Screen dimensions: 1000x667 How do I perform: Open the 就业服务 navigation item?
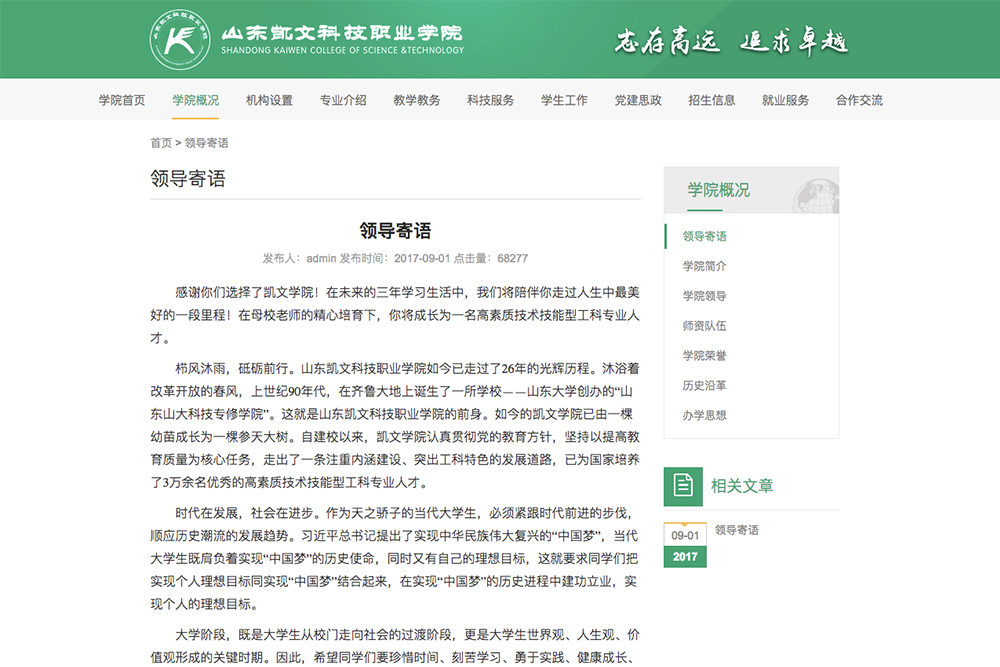pos(785,100)
